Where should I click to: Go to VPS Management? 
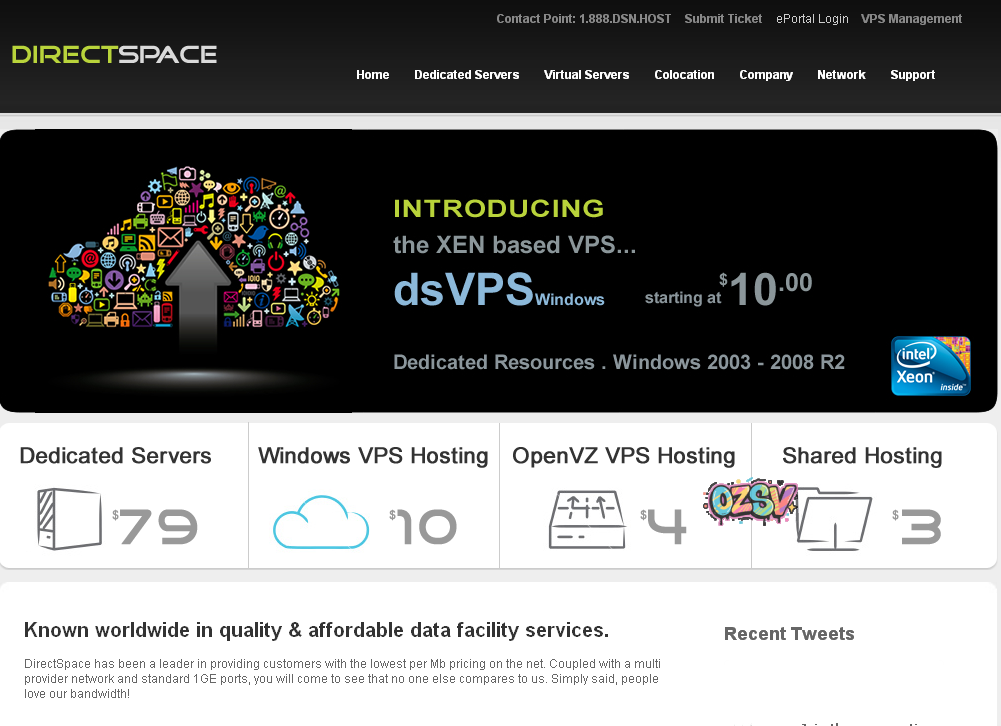(x=910, y=18)
